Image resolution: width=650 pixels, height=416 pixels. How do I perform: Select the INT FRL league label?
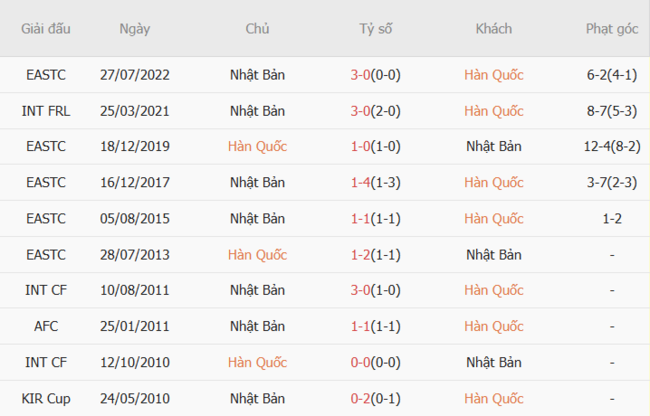(x=46, y=111)
